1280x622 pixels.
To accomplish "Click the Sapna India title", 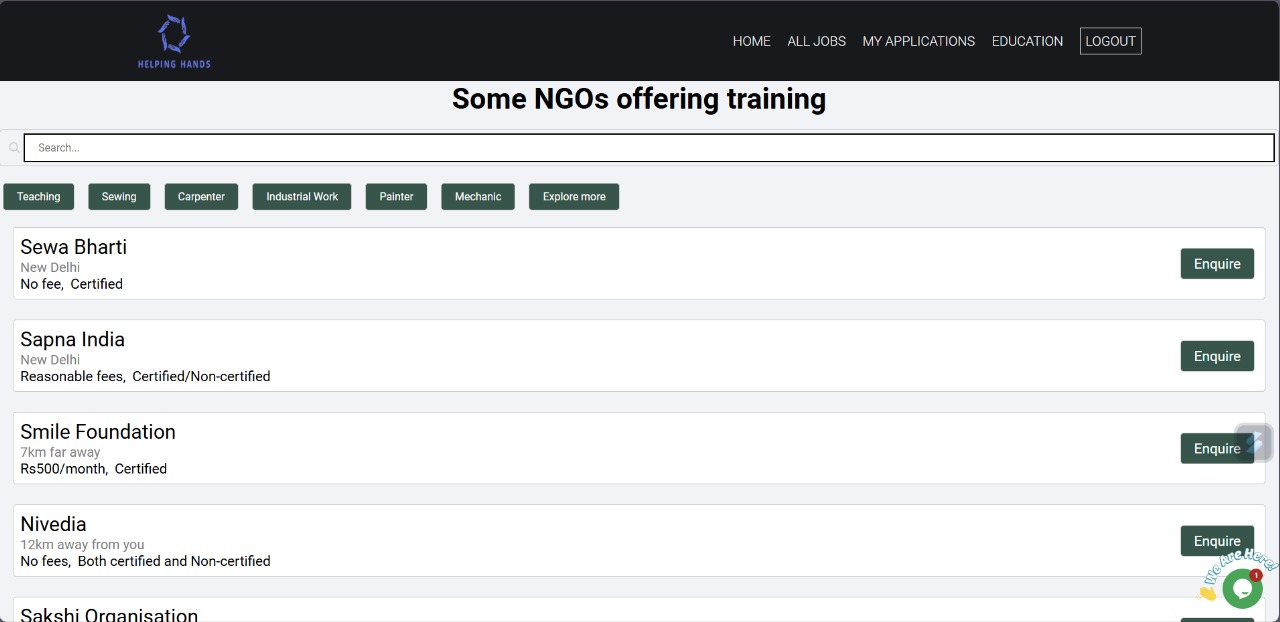I will tap(73, 339).
